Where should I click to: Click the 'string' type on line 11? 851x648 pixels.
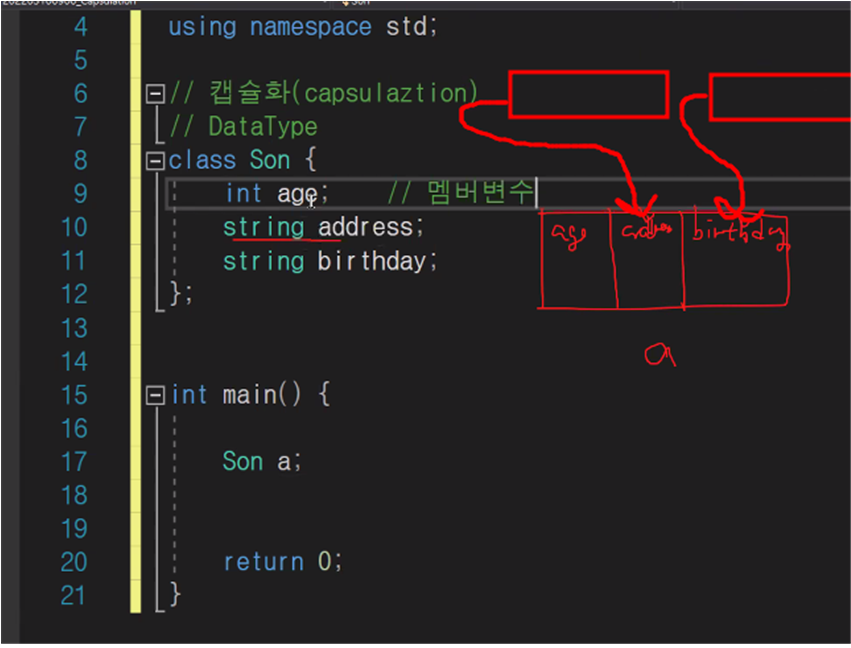tap(263, 262)
